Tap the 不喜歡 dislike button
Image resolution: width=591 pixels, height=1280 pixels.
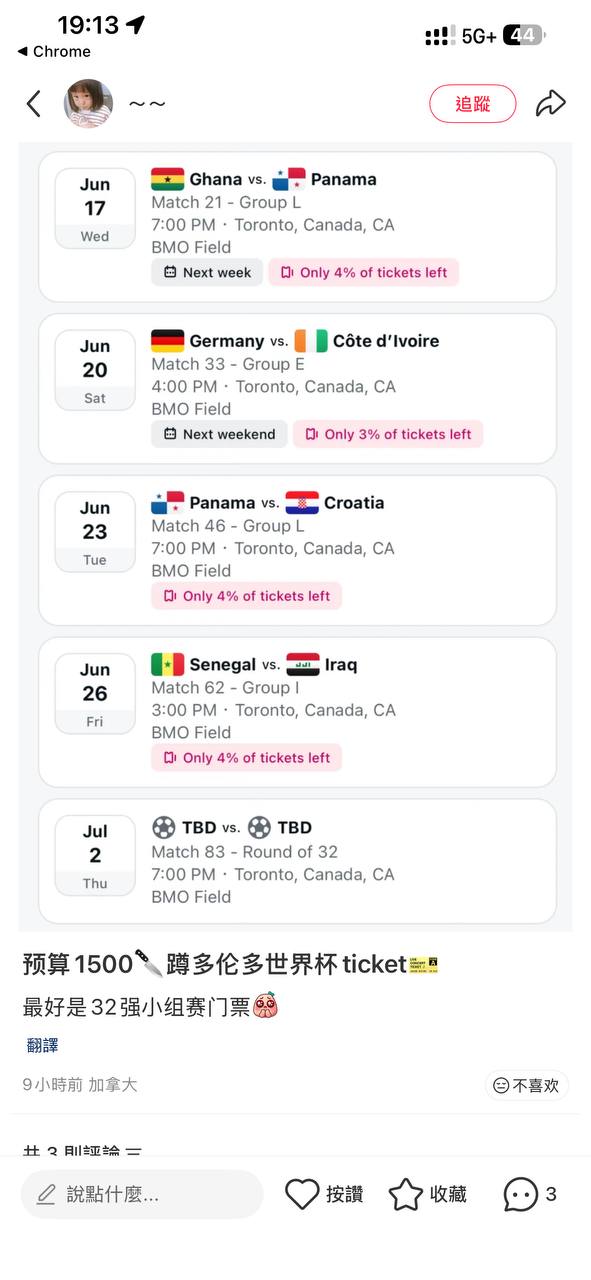click(527, 1085)
